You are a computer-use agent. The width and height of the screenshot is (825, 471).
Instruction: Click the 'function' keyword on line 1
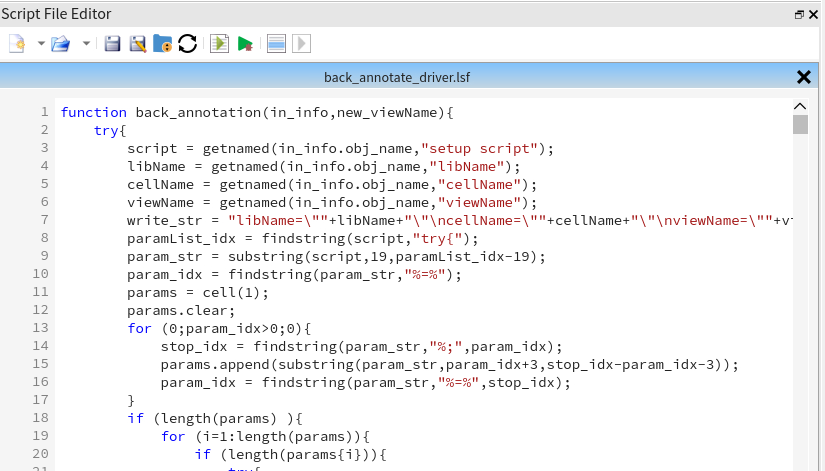tap(94, 113)
